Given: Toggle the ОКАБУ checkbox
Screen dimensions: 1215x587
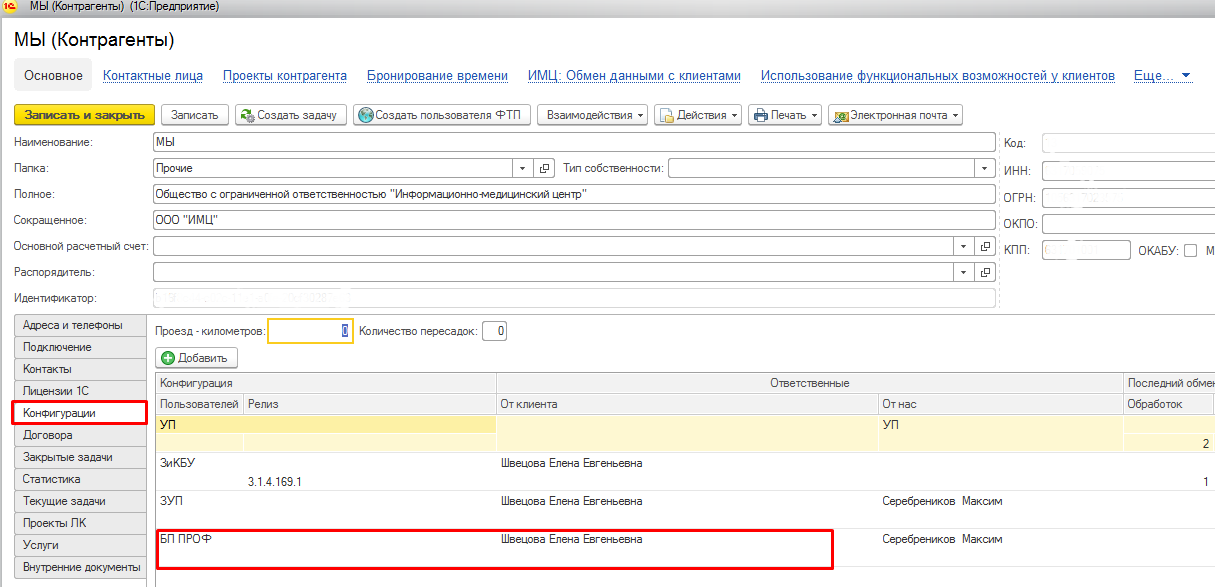Looking at the screenshot, I should pyautogui.click(x=1190, y=250).
